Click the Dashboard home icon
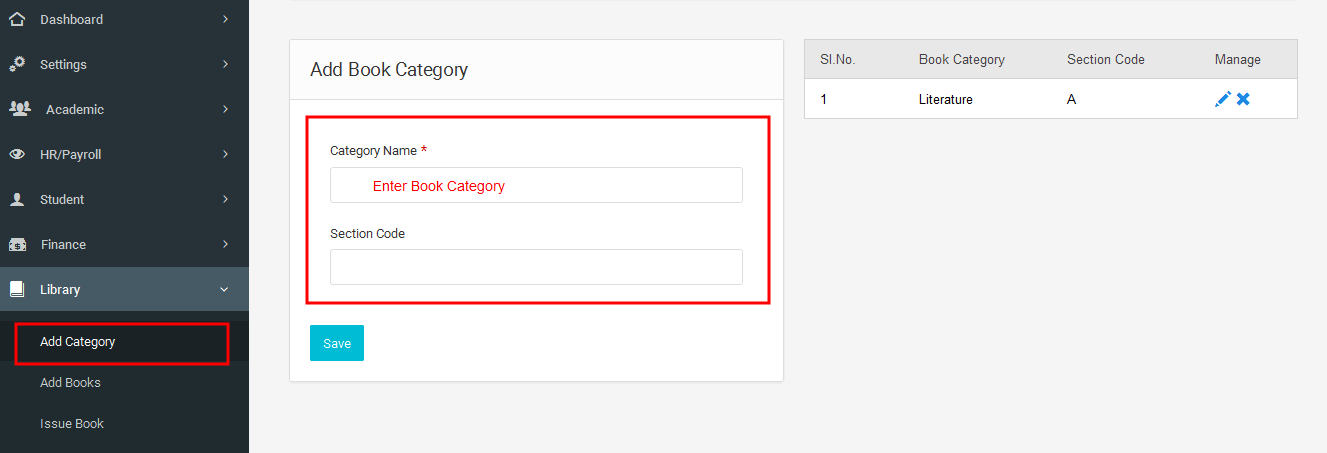The width and height of the screenshot is (1327, 453). pos(17,19)
